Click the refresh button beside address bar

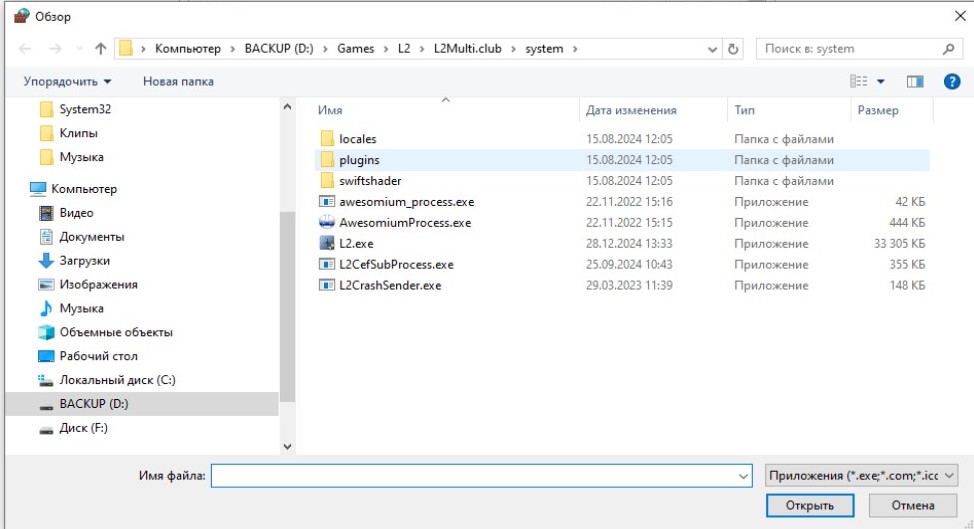(x=734, y=49)
